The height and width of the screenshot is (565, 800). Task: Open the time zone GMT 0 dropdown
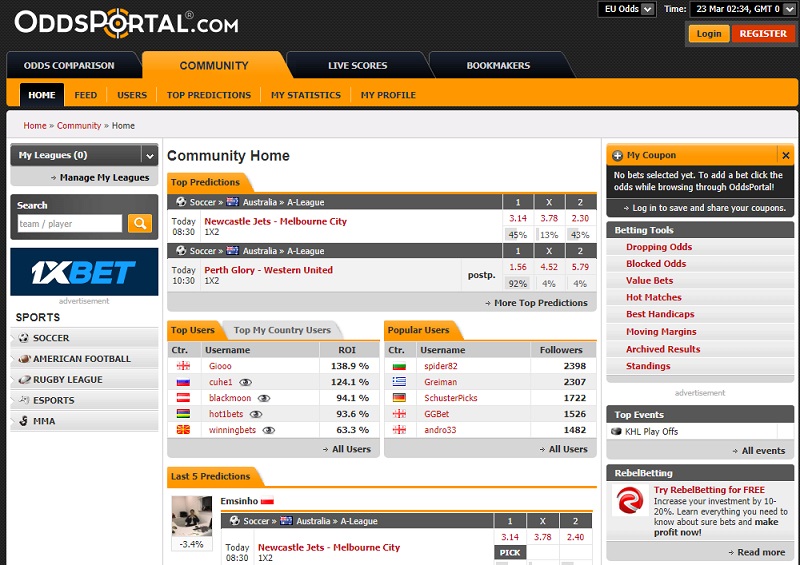[742, 9]
